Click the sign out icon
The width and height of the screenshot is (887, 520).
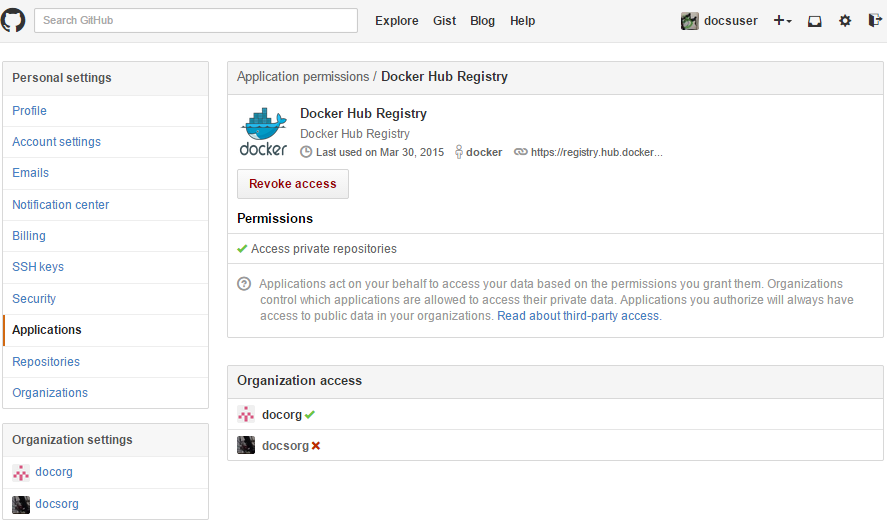pyautogui.click(x=874, y=21)
